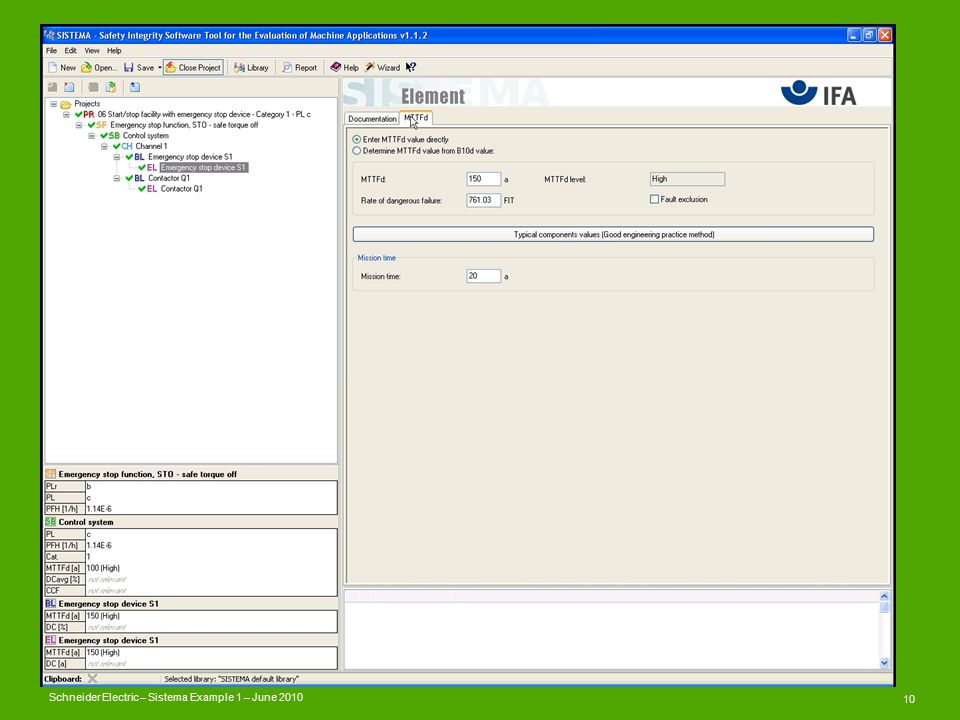Screen dimensions: 960x720
Task: Select Enter MTTFd value directly
Action: (357, 140)
